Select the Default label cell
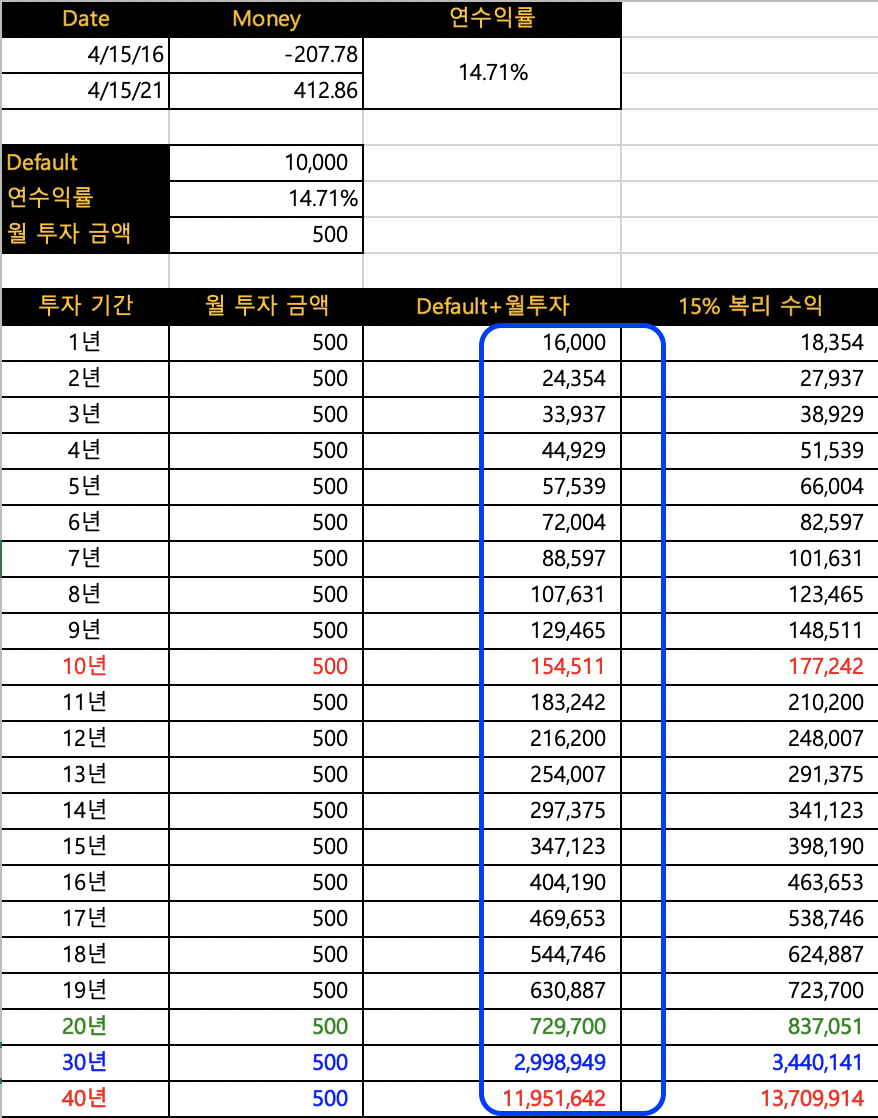This screenshot has height=1118, width=878. coord(86,163)
